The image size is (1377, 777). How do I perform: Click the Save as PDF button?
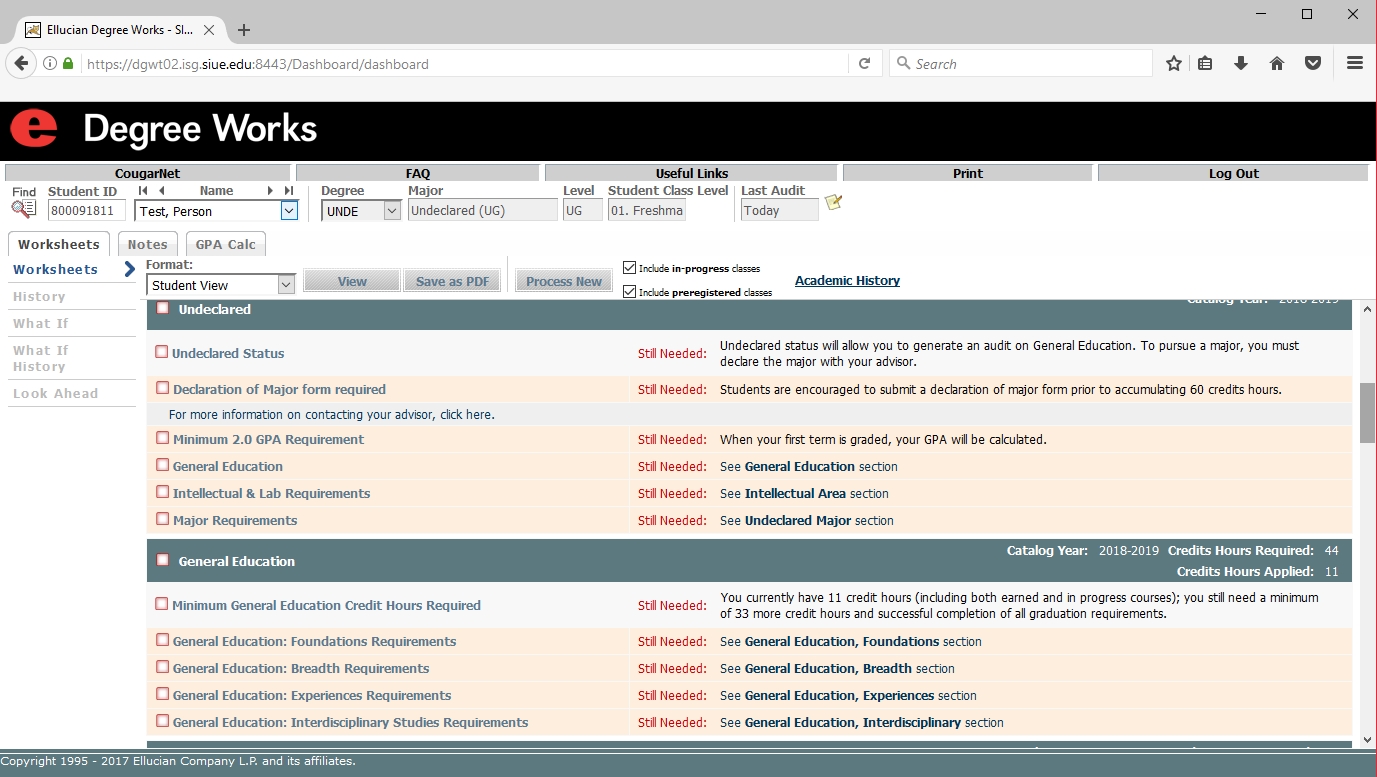(452, 282)
